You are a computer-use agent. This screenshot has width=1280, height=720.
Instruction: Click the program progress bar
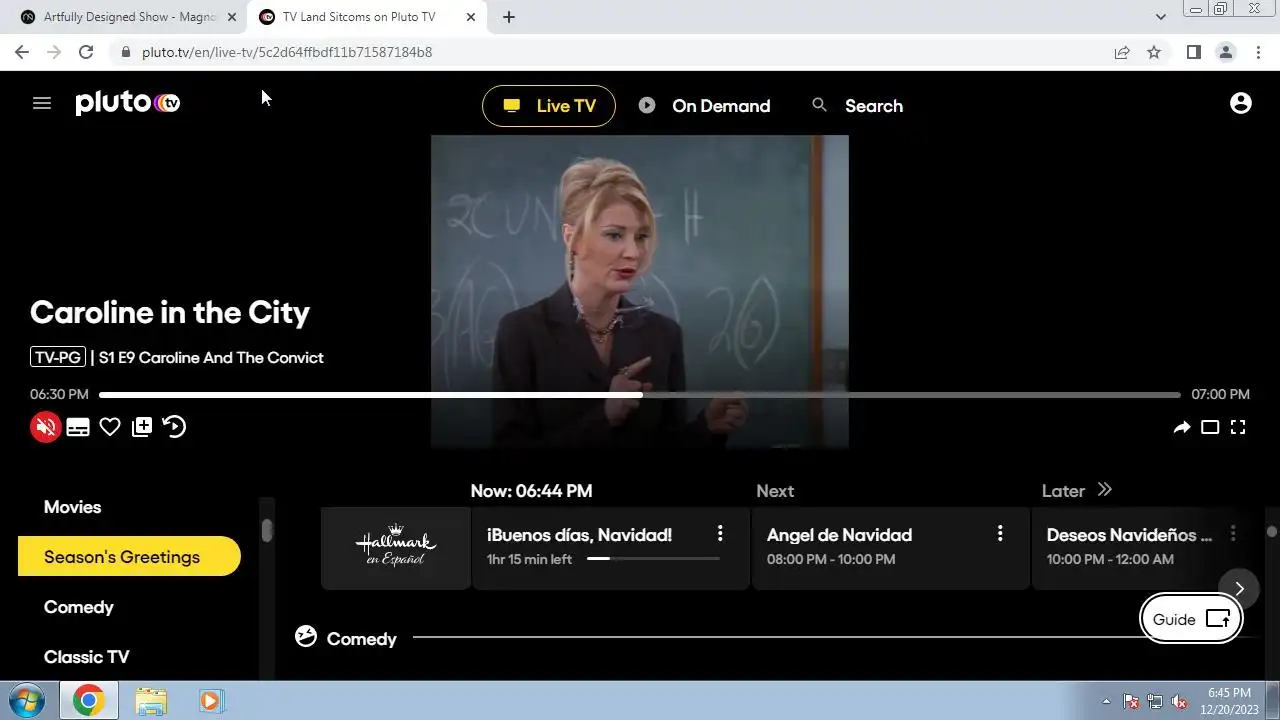point(640,395)
